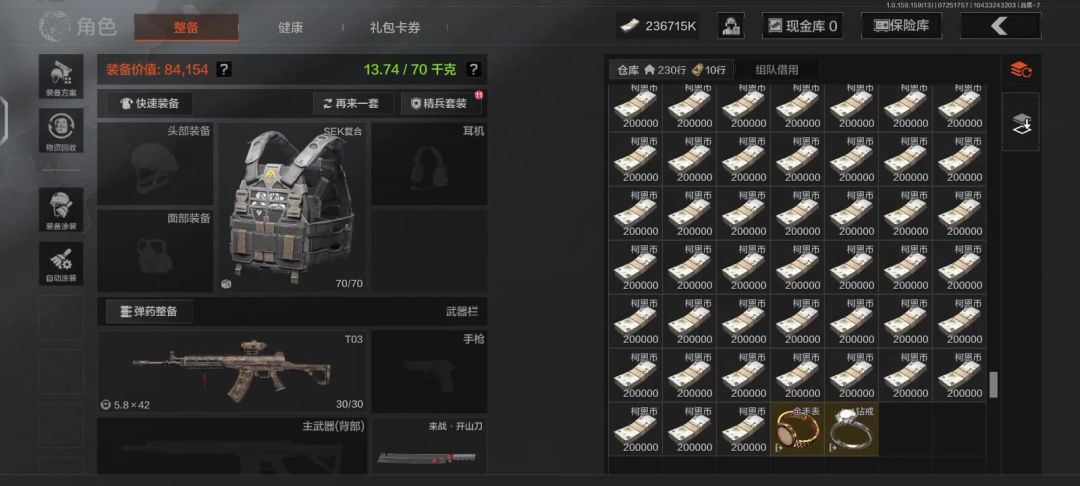Open the 装备涂装 skin icon

click(61, 210)
